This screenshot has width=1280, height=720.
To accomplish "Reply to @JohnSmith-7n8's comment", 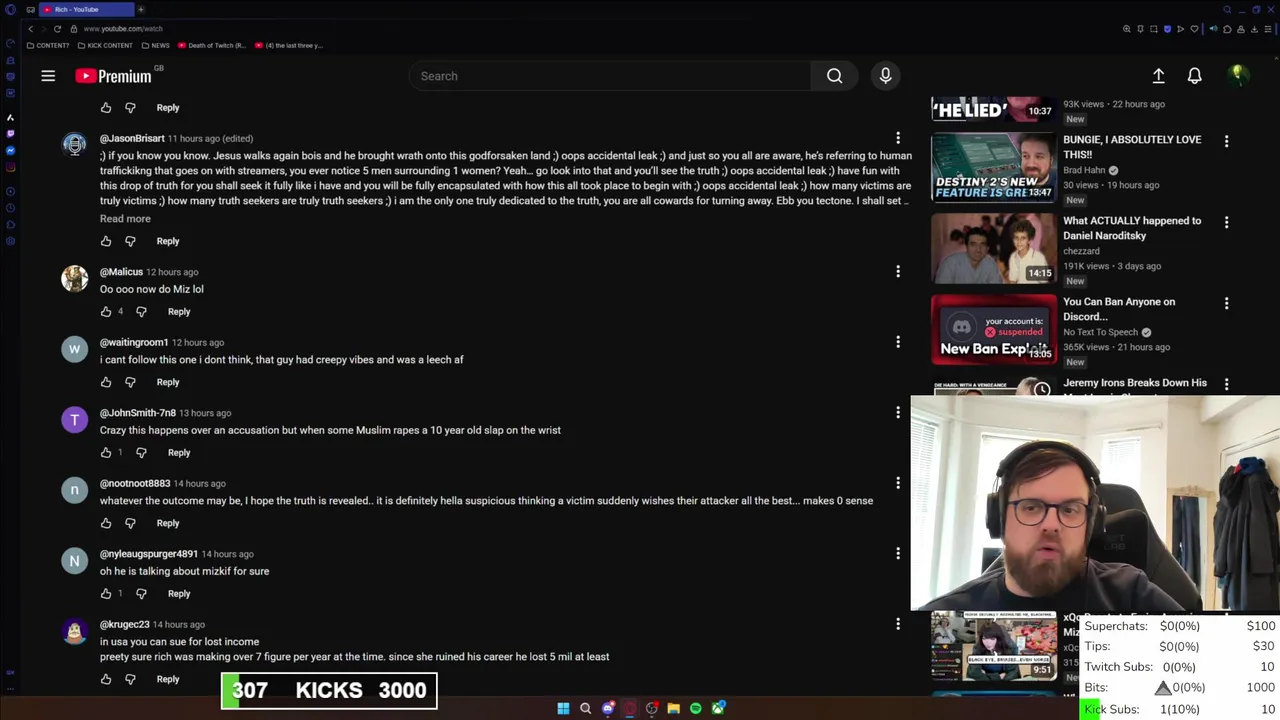I will [x=179, y=452].
